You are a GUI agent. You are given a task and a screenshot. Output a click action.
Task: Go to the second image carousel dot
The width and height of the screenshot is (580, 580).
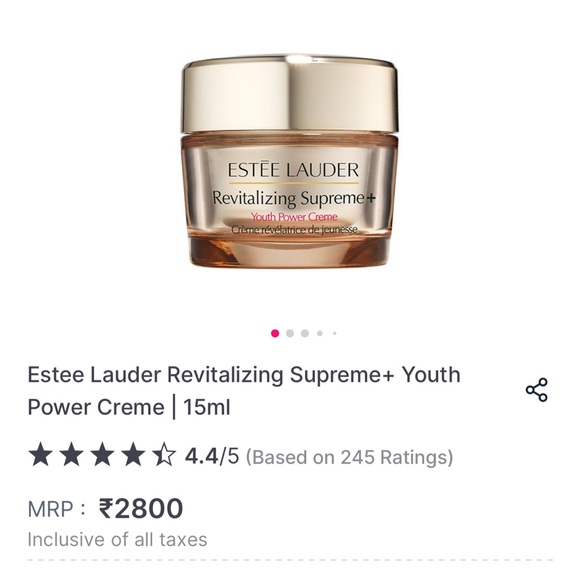click(x=290, y=333)
